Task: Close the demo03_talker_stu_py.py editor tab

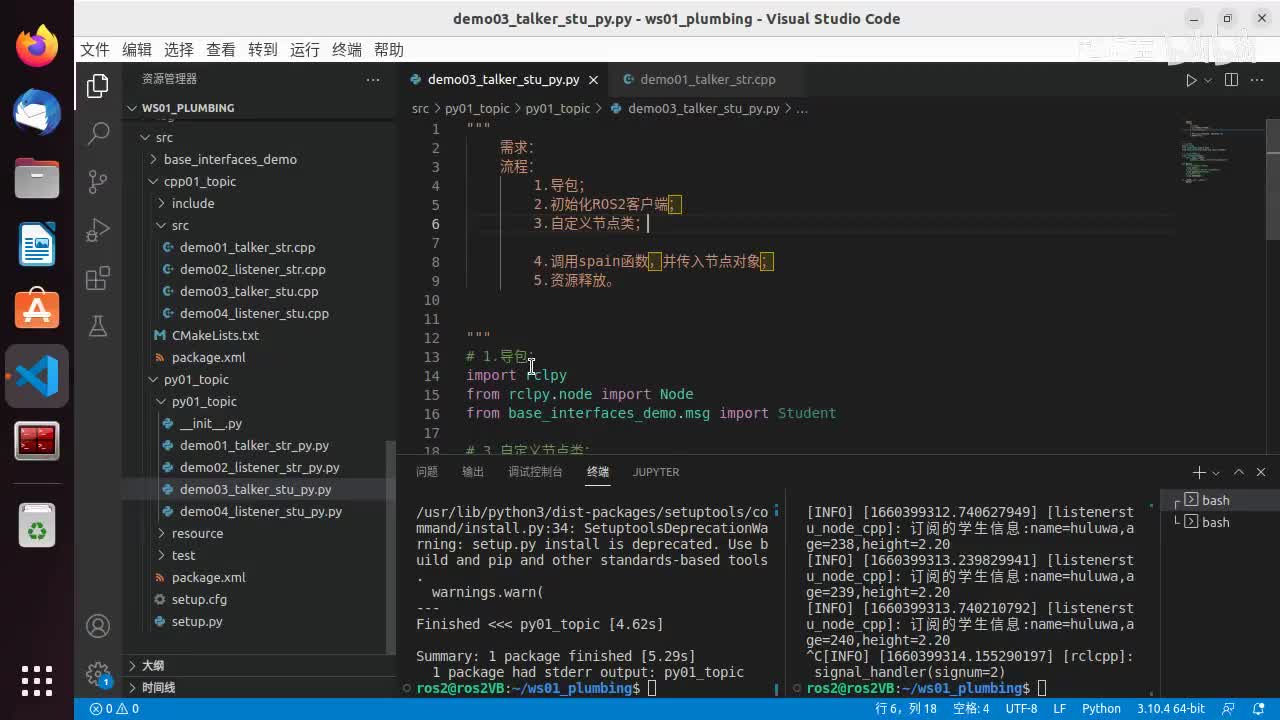Action: 593,80
